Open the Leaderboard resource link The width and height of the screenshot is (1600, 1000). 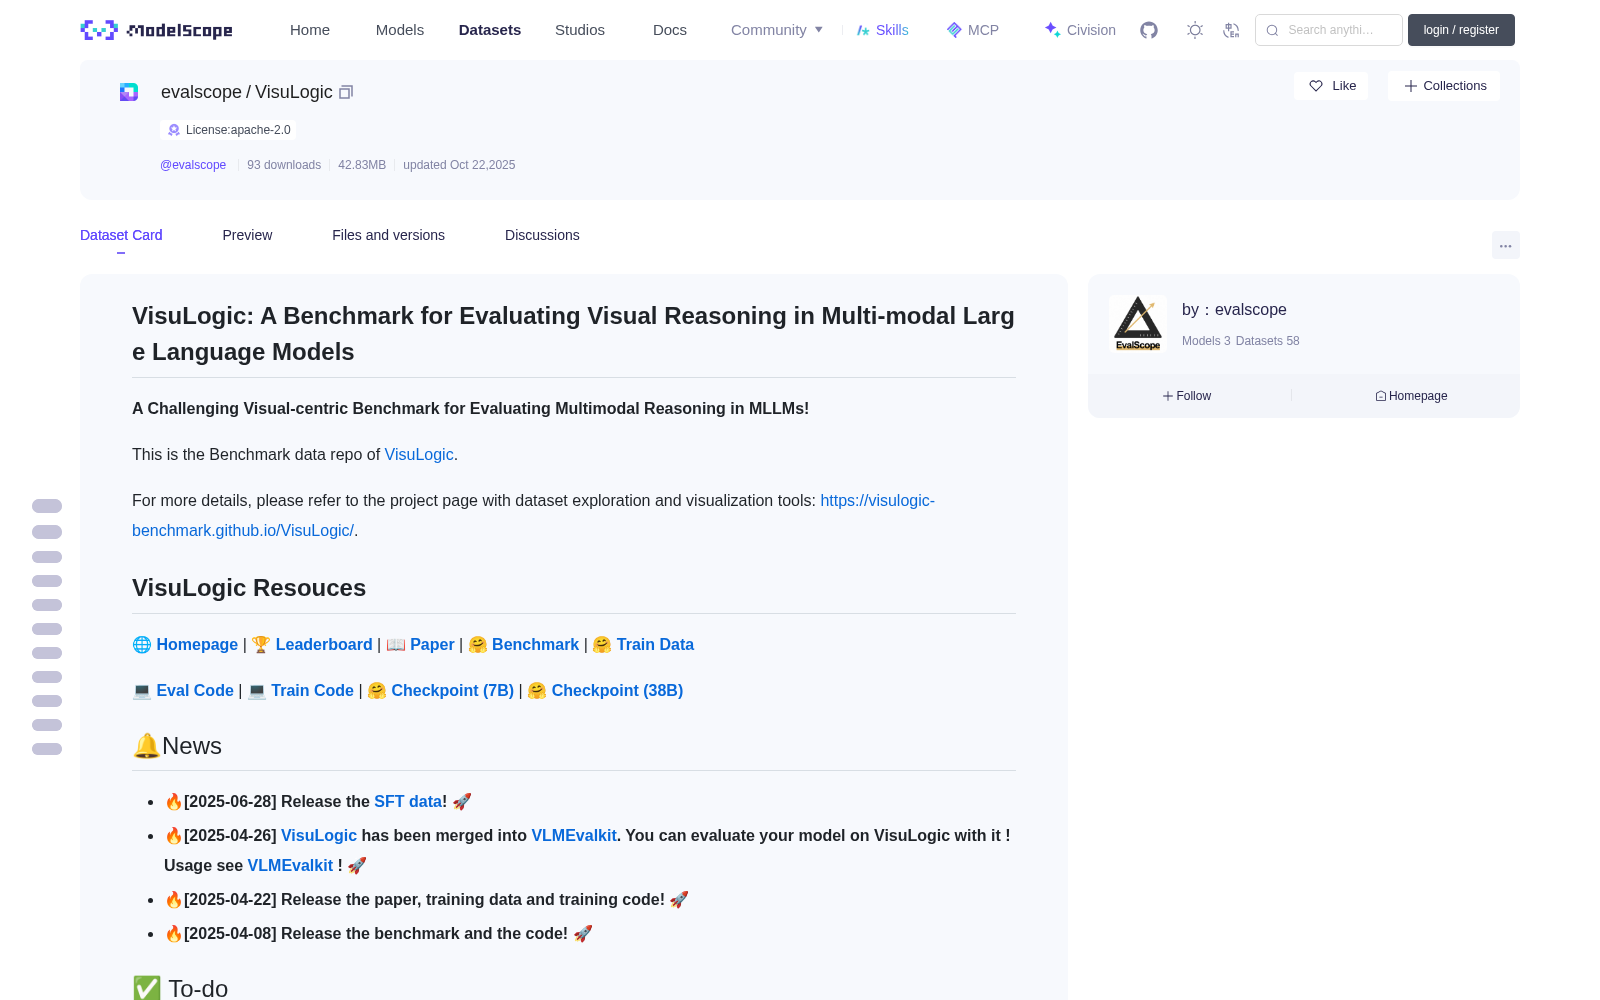324,645
